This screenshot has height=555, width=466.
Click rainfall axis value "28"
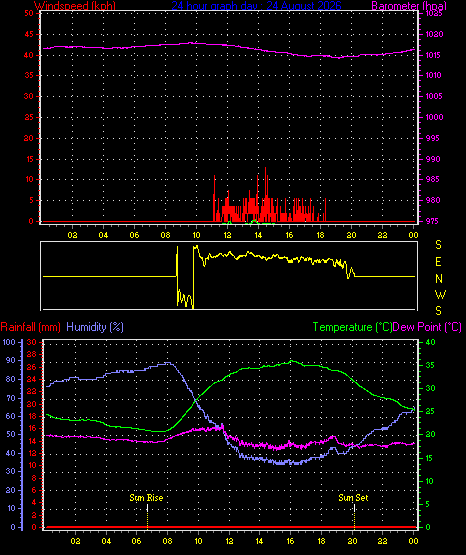[32, 354]
